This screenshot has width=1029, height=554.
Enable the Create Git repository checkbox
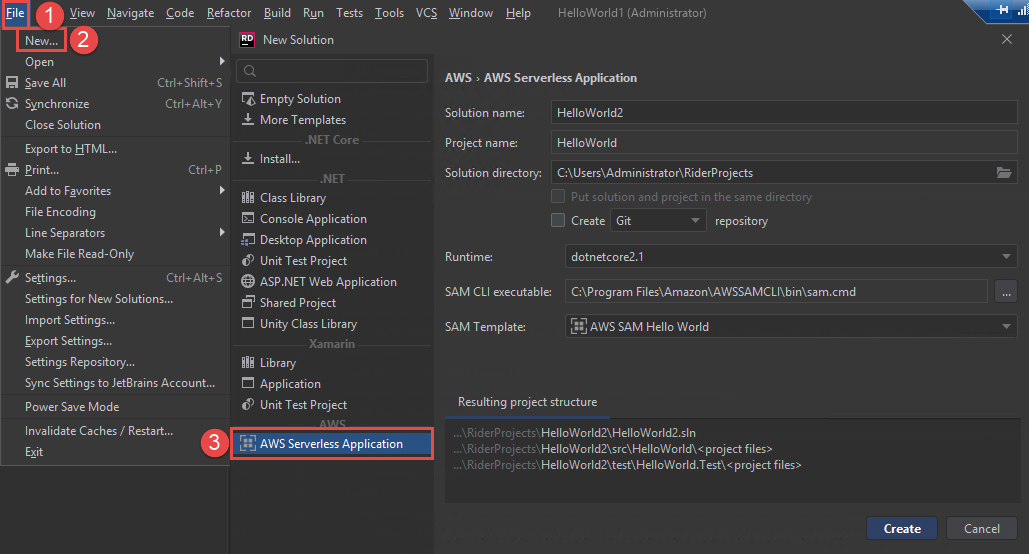(x=558, y=221)
